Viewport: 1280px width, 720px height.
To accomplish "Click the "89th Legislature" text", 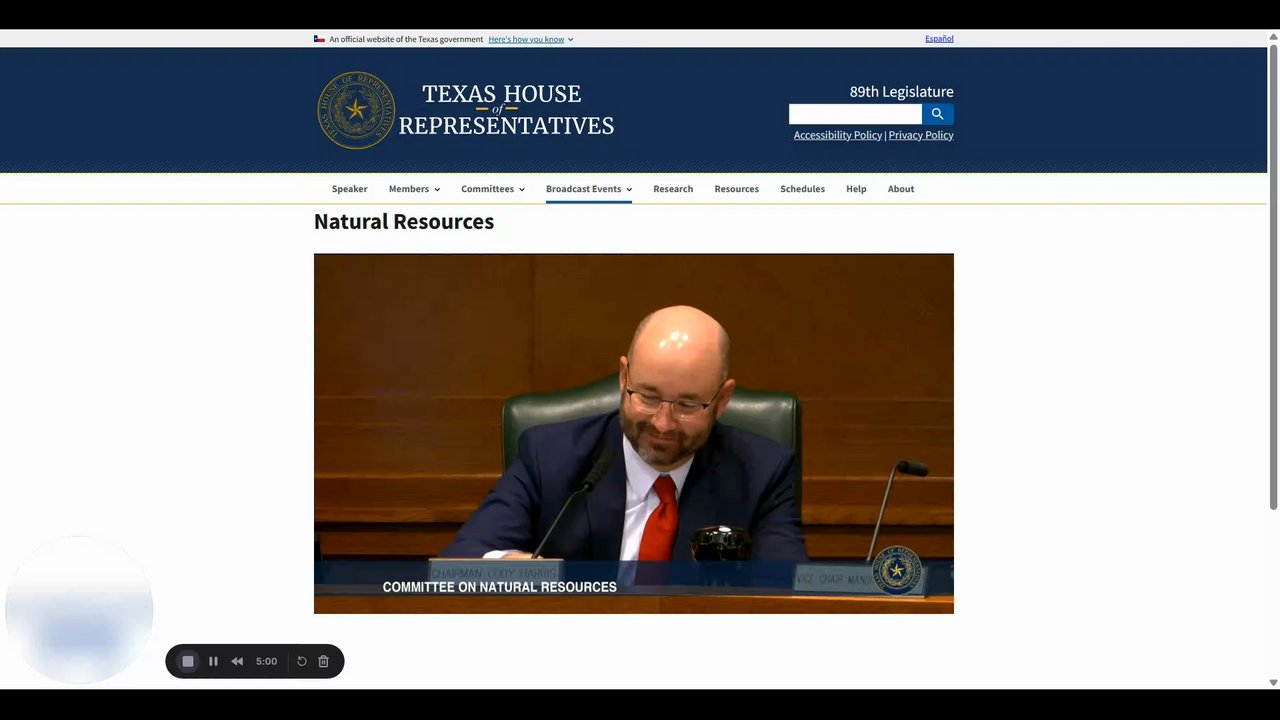I will tap(902, 92).
